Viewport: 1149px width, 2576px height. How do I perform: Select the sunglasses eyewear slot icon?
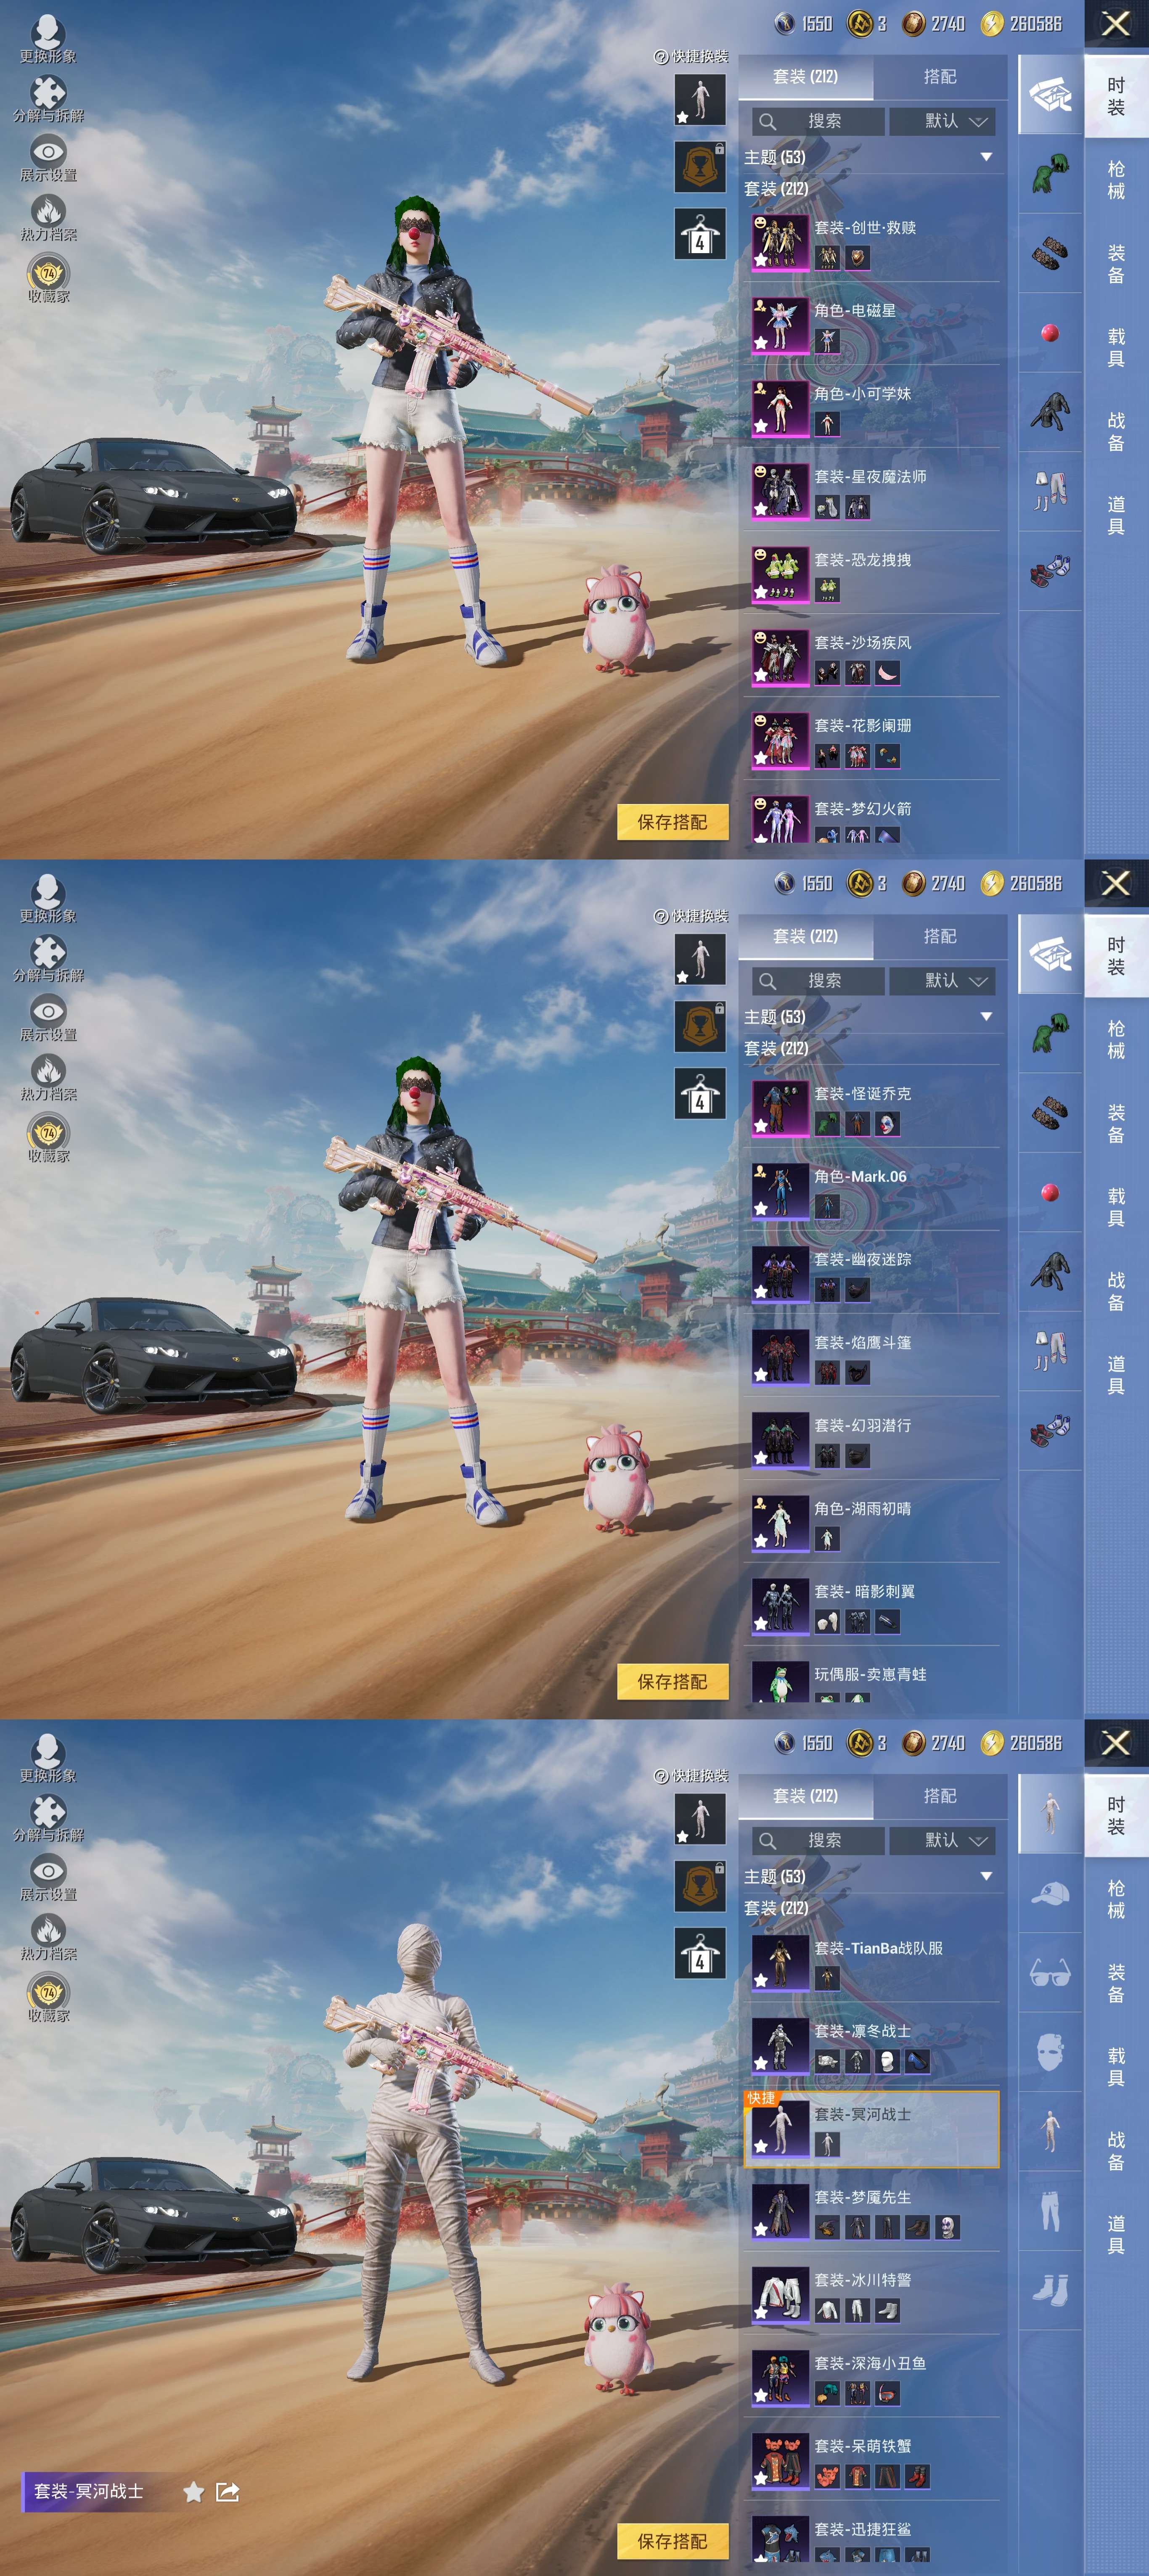[x=1050, y=1972]
